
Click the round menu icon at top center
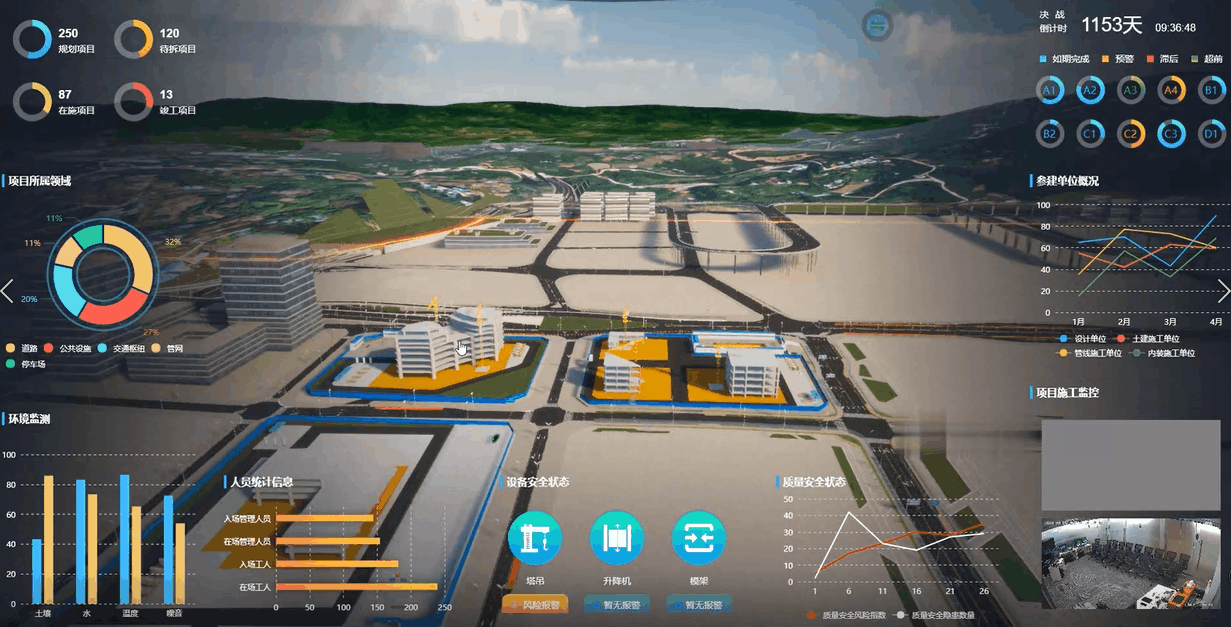[877, 26]
